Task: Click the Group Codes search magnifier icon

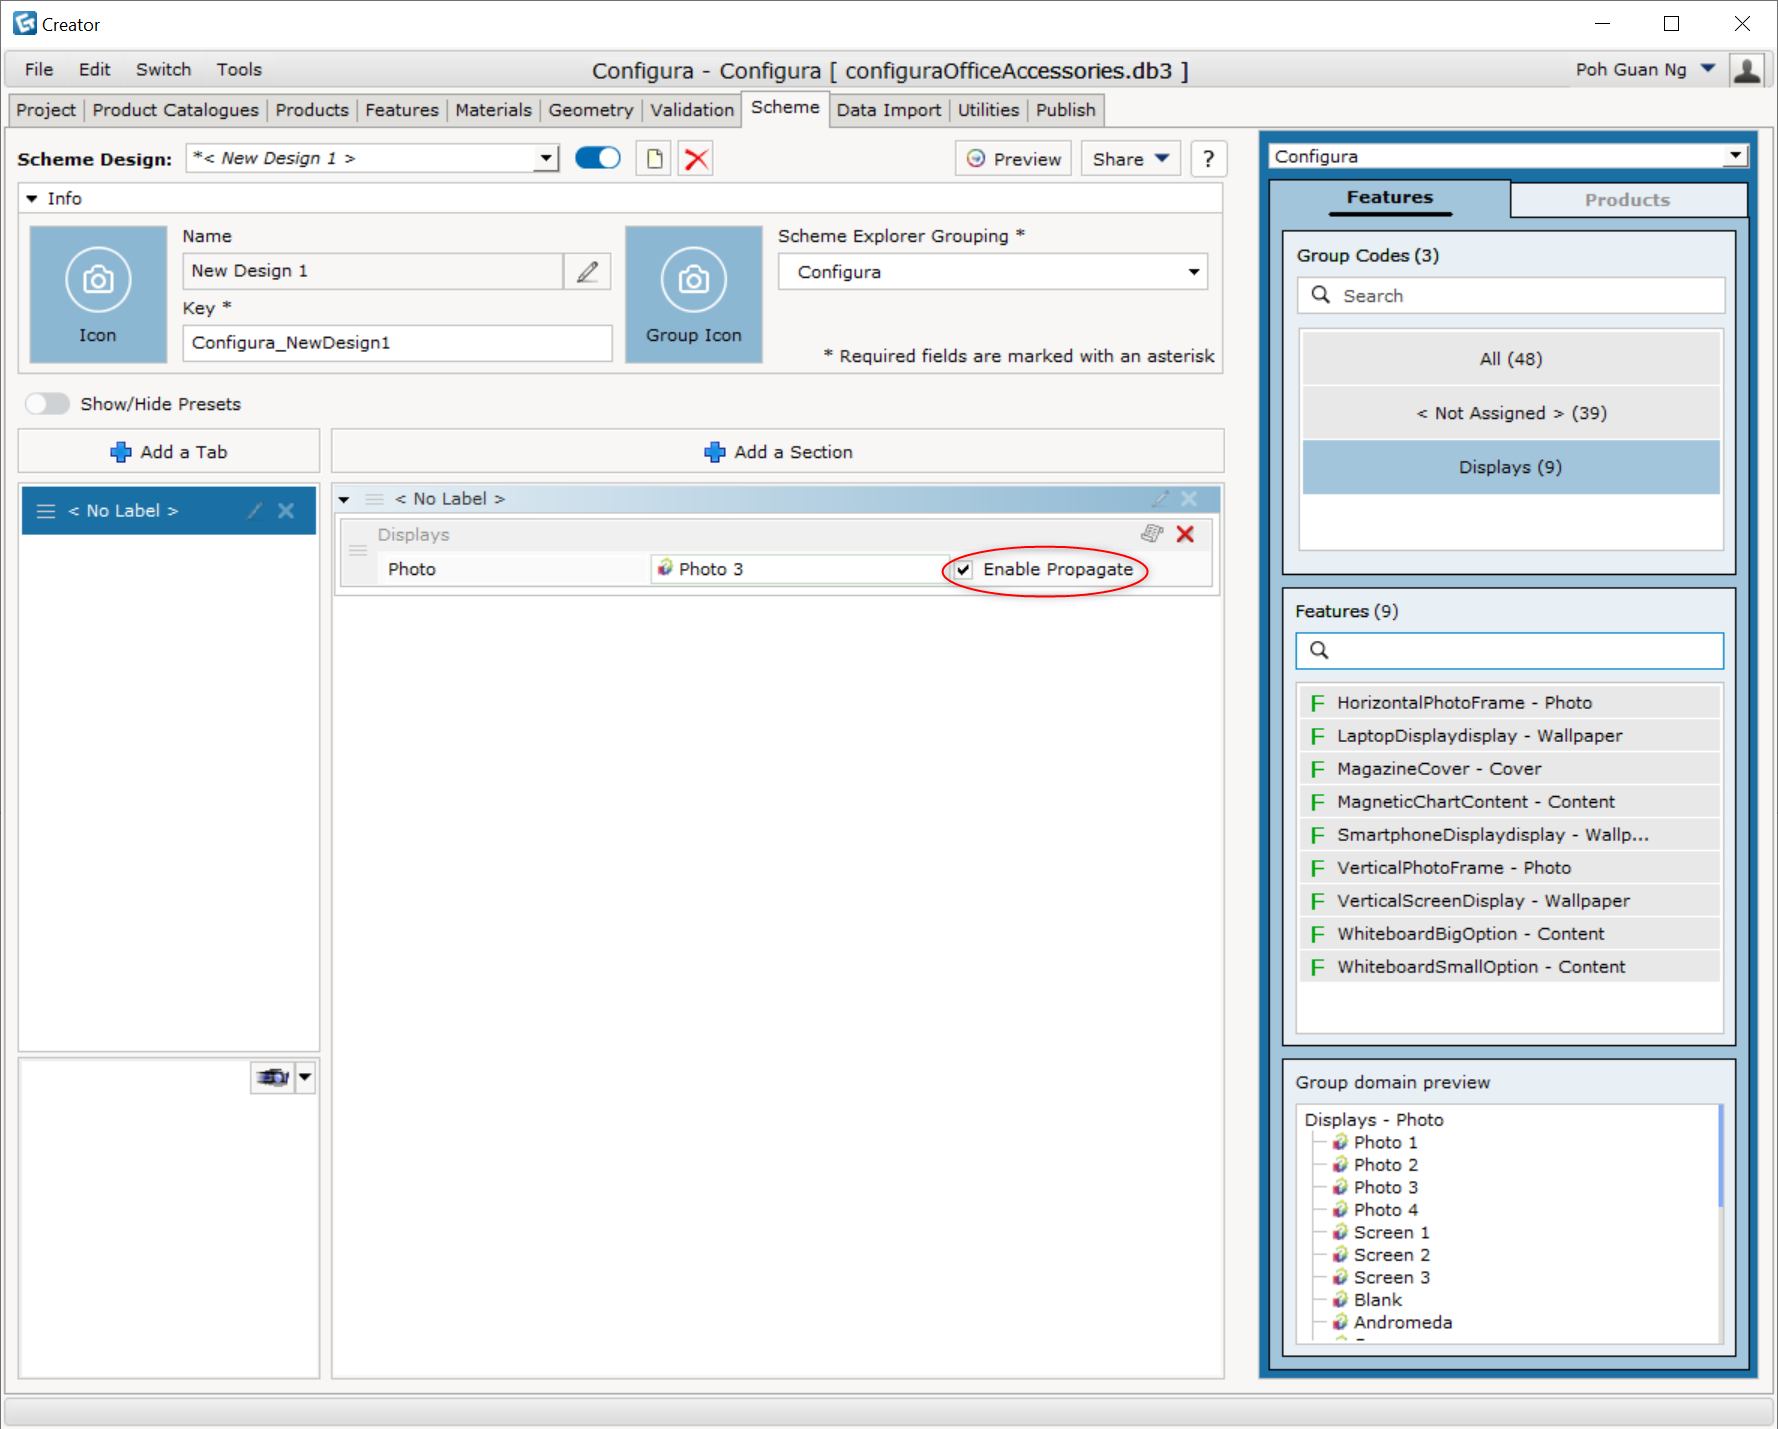Action: [1320, 295]
